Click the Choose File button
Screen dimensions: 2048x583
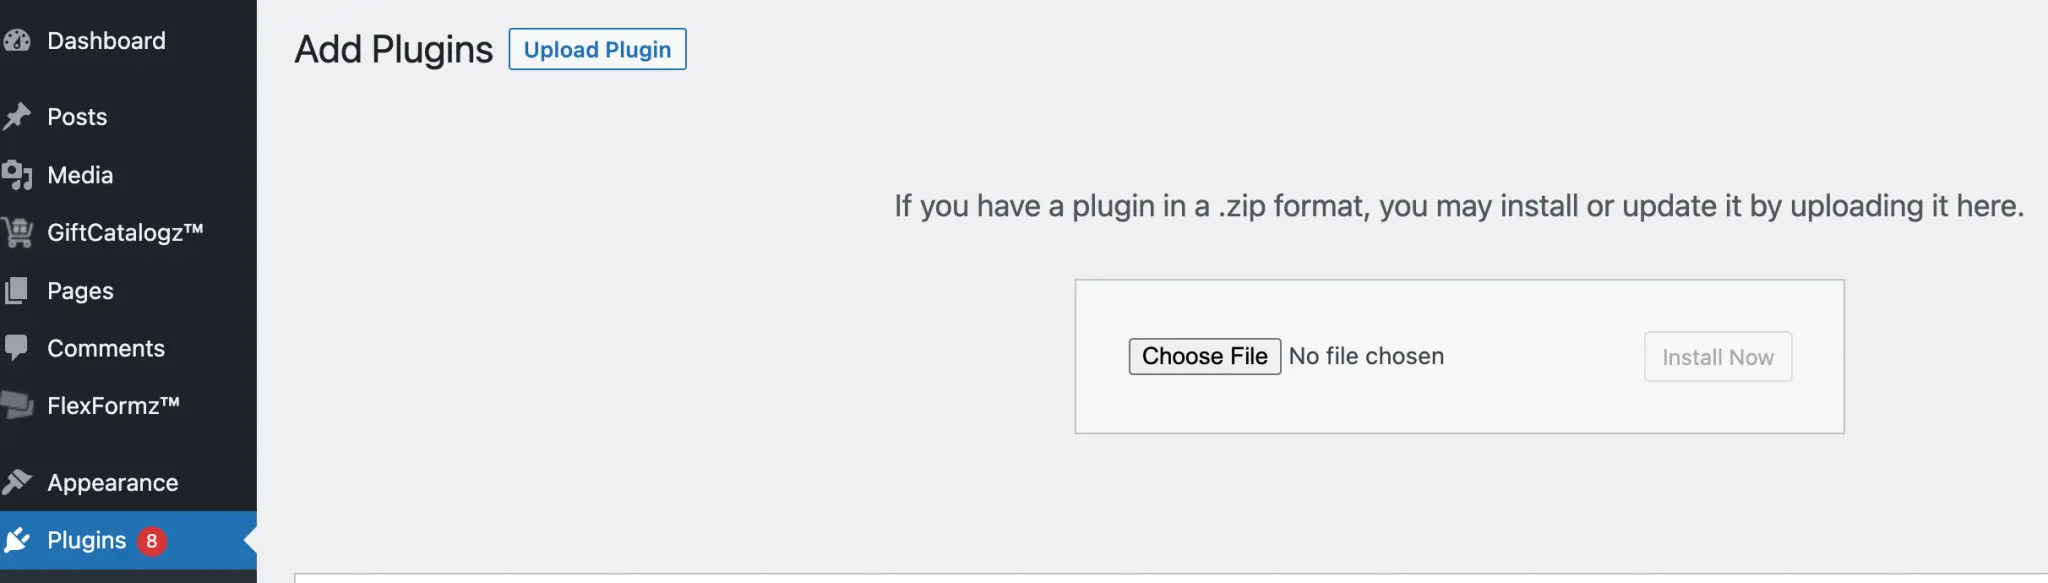tap(1204, 356)
